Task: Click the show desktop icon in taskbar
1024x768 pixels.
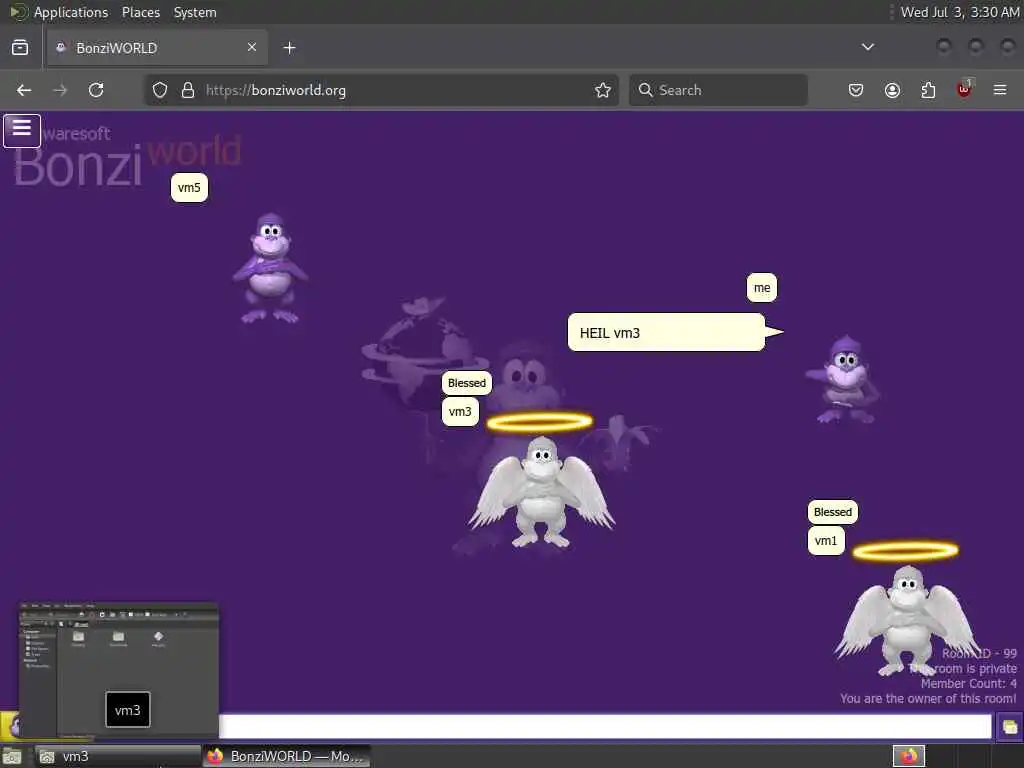Action: (x=12, y=757)
